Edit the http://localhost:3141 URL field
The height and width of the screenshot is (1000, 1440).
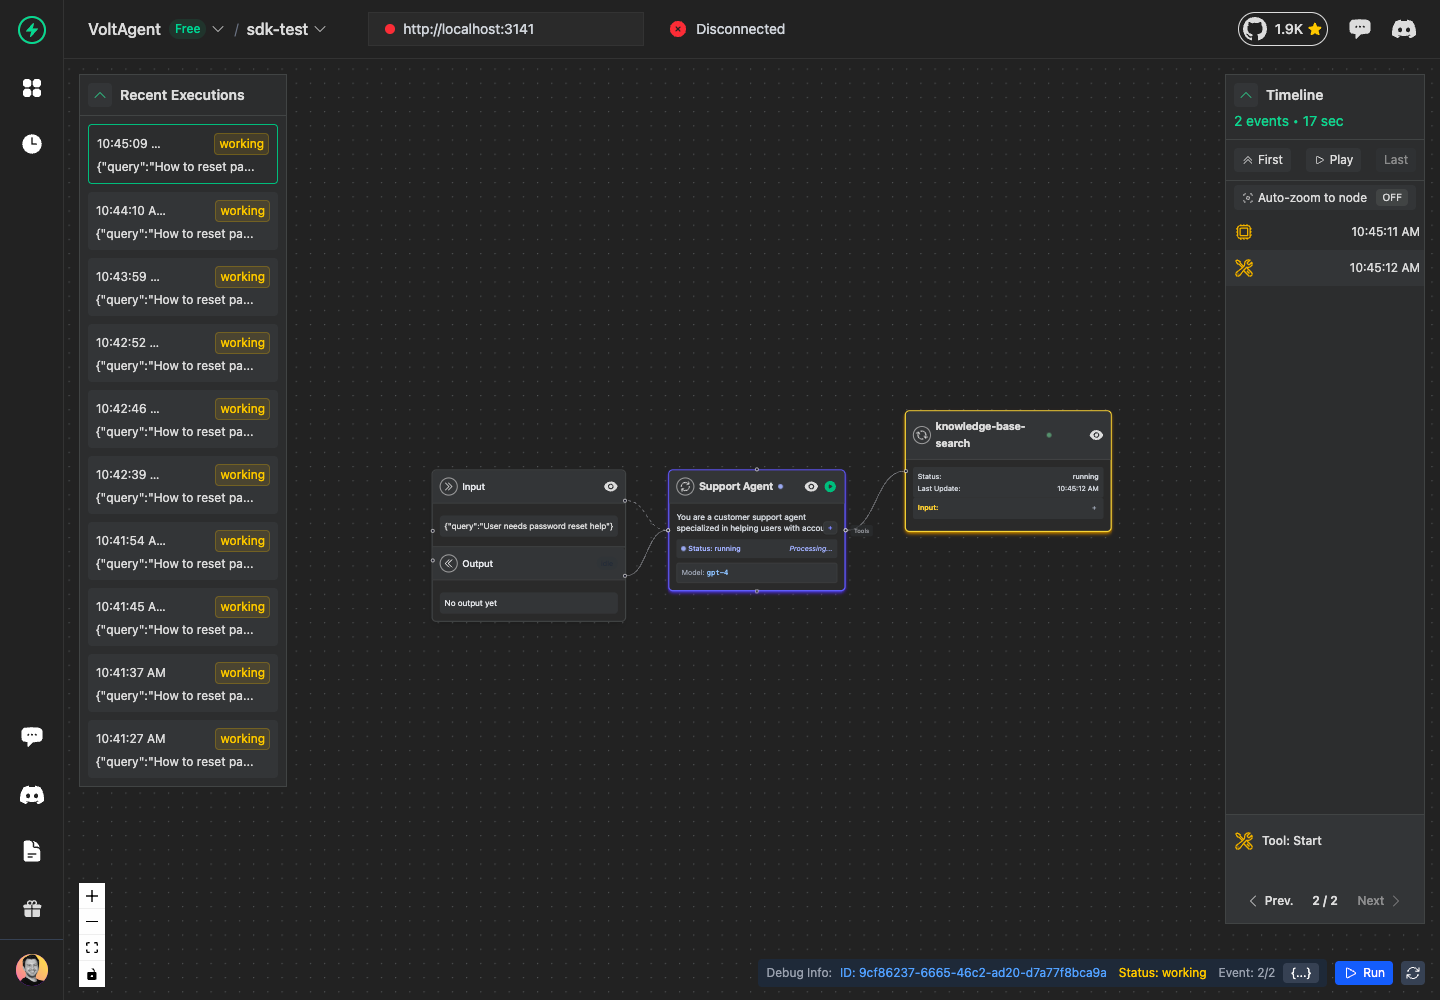tap(506, 29)
